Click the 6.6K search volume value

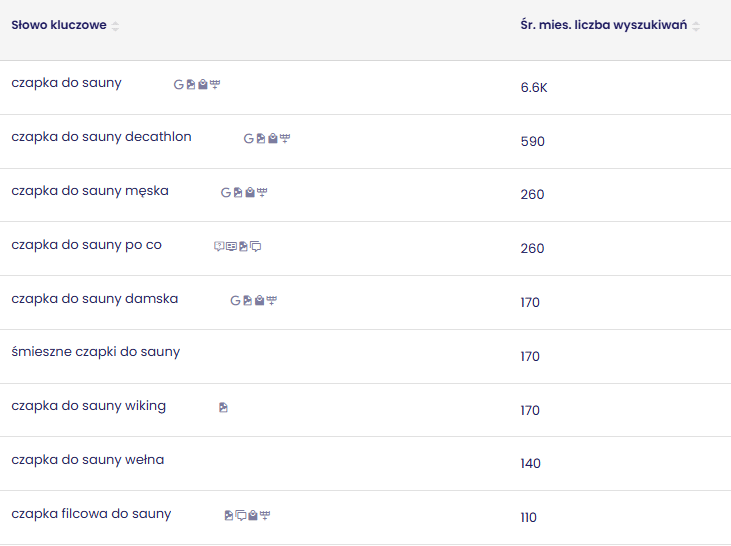534,88
